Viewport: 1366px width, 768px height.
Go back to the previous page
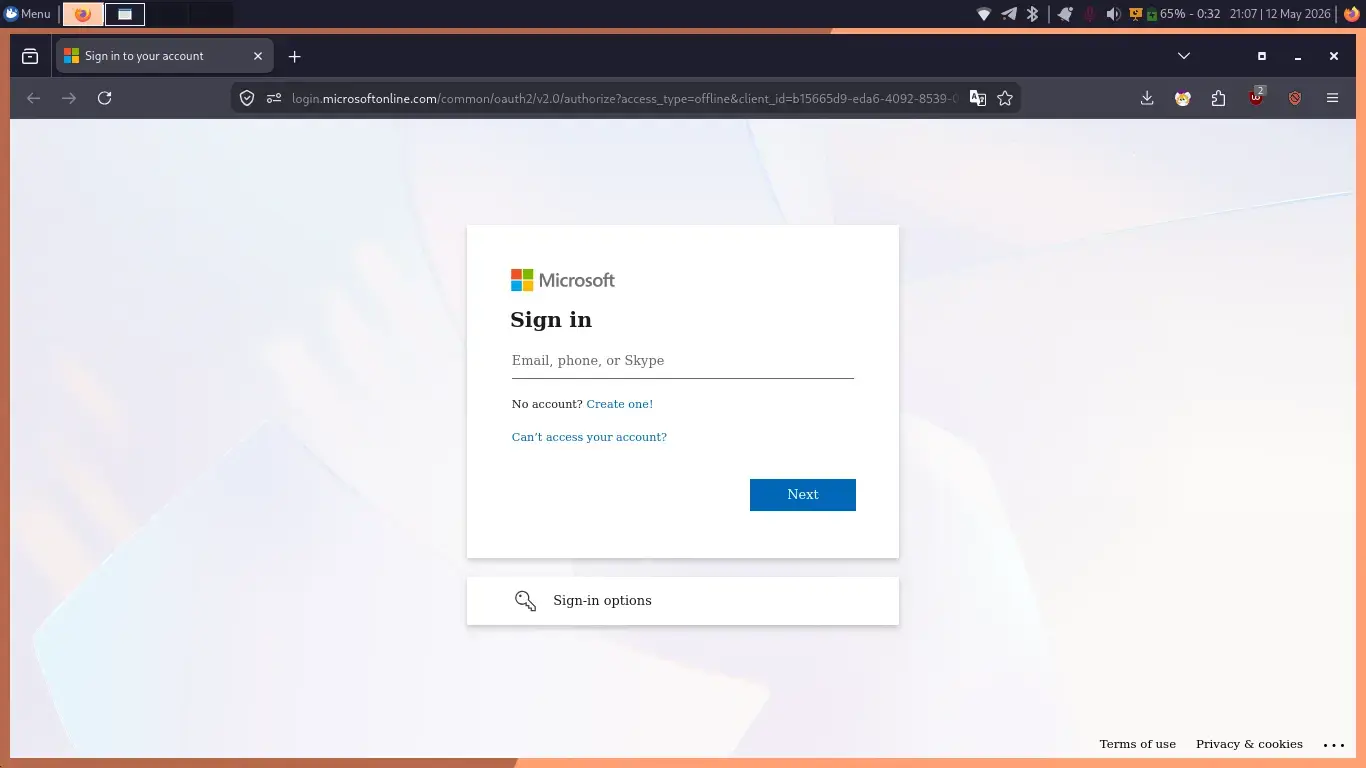[33, 98]
